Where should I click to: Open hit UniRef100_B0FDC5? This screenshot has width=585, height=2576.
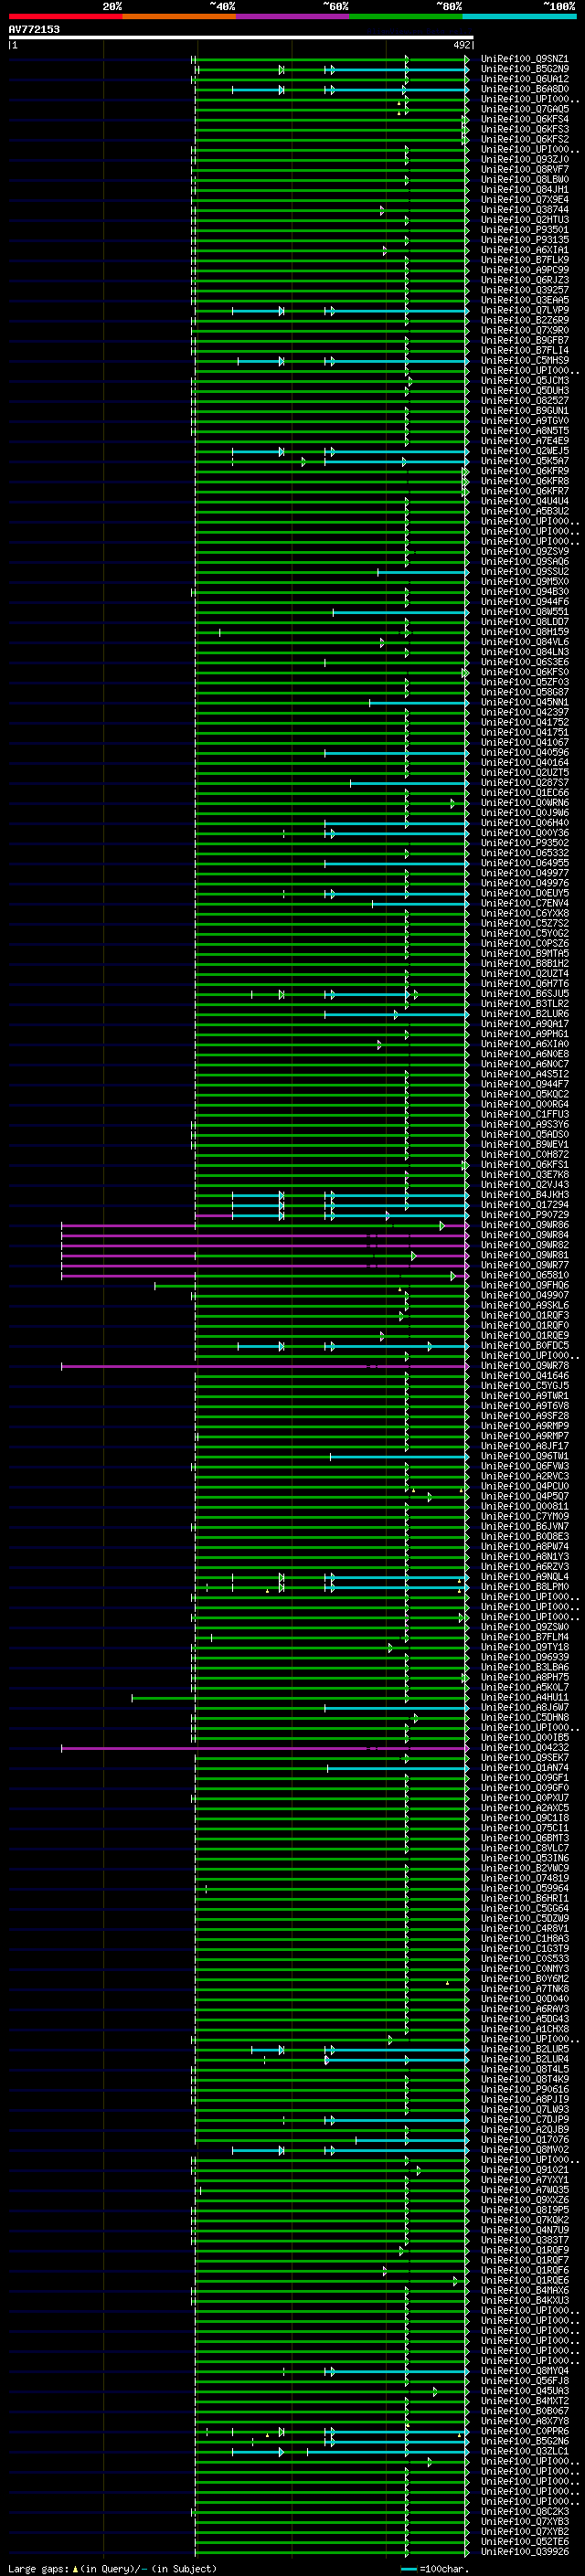524,1346
